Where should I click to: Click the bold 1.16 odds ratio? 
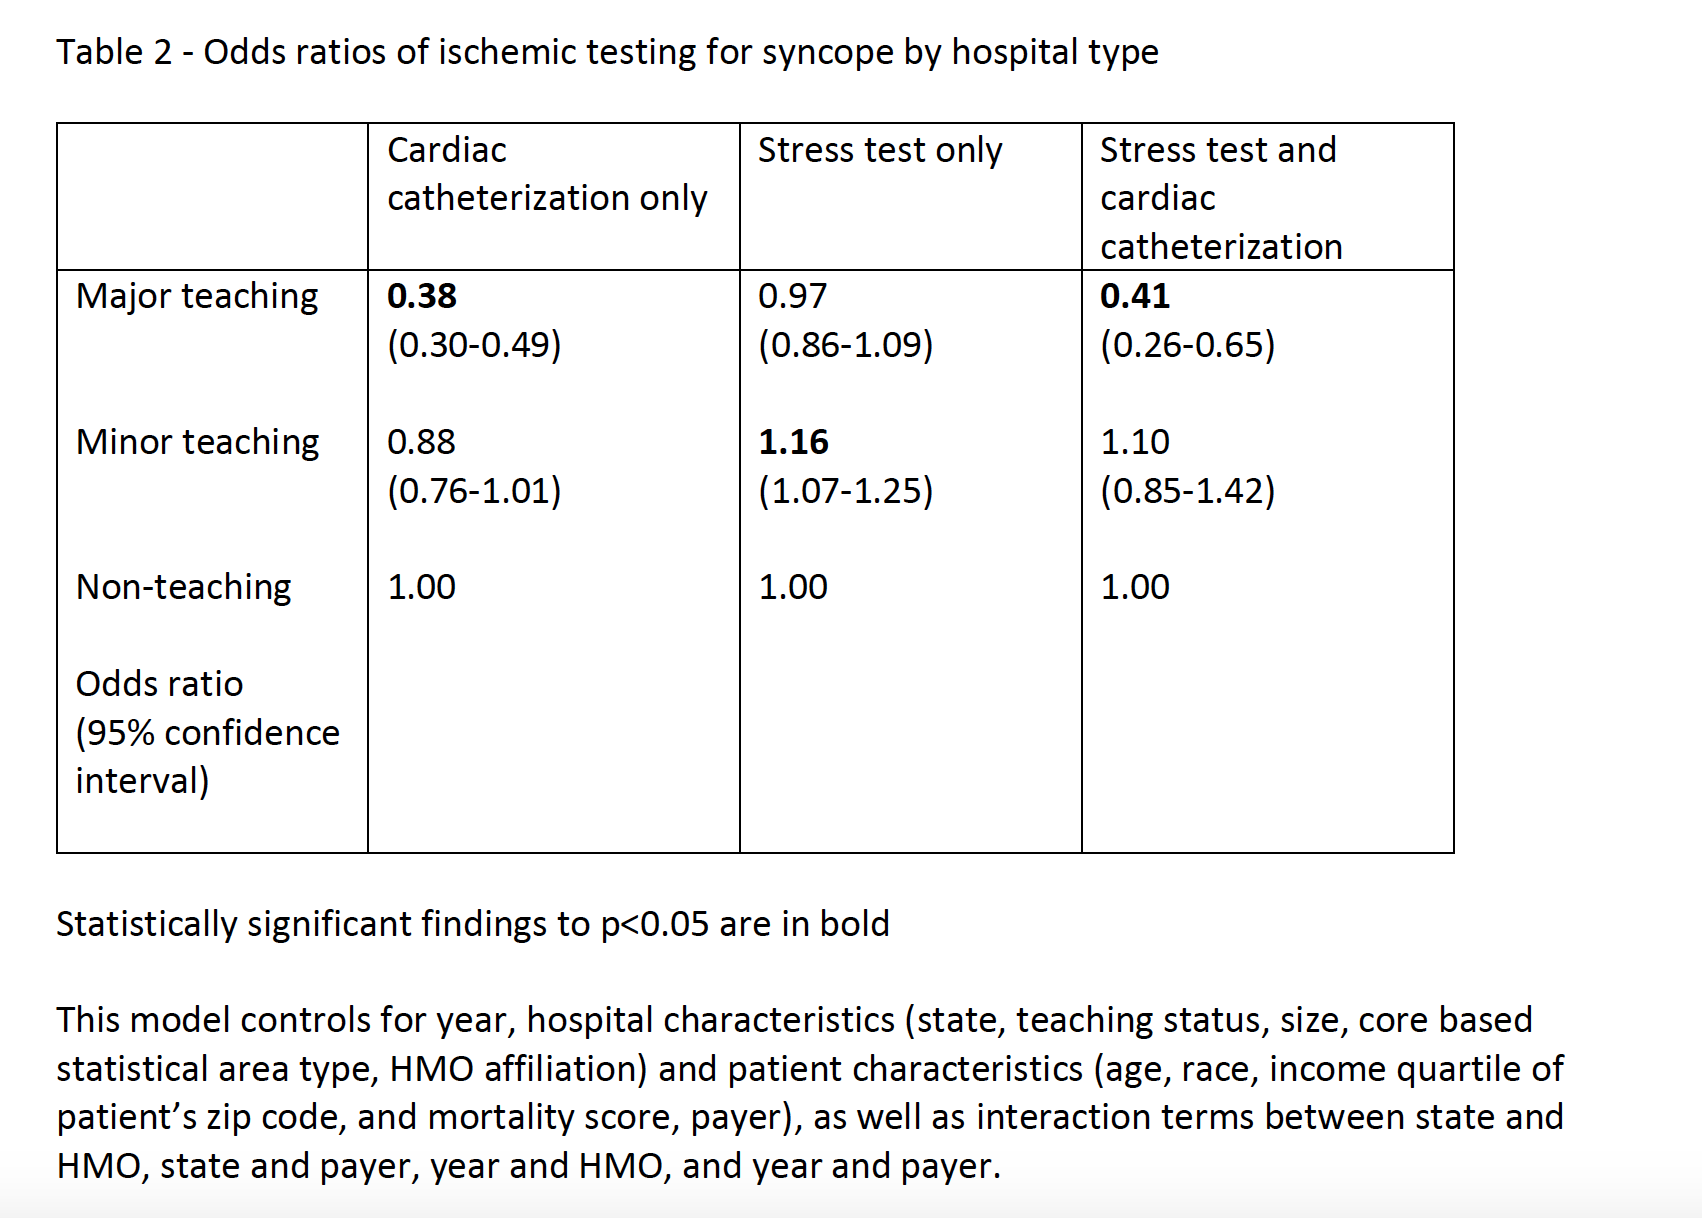point(794,442)
